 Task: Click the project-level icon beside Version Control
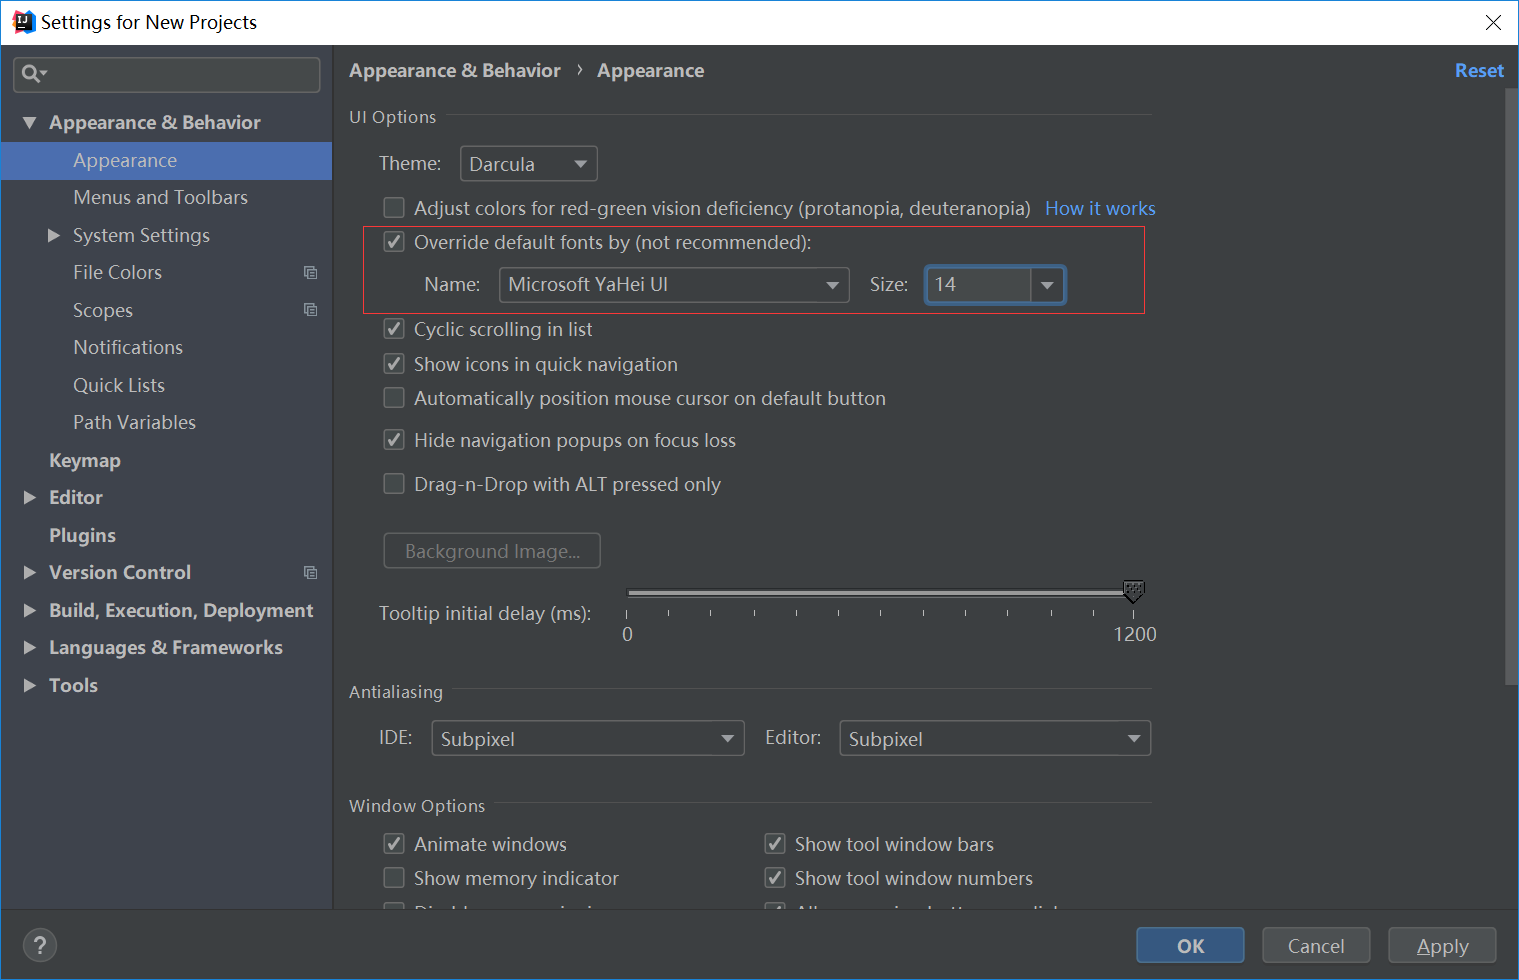click(x=310, y=572)
